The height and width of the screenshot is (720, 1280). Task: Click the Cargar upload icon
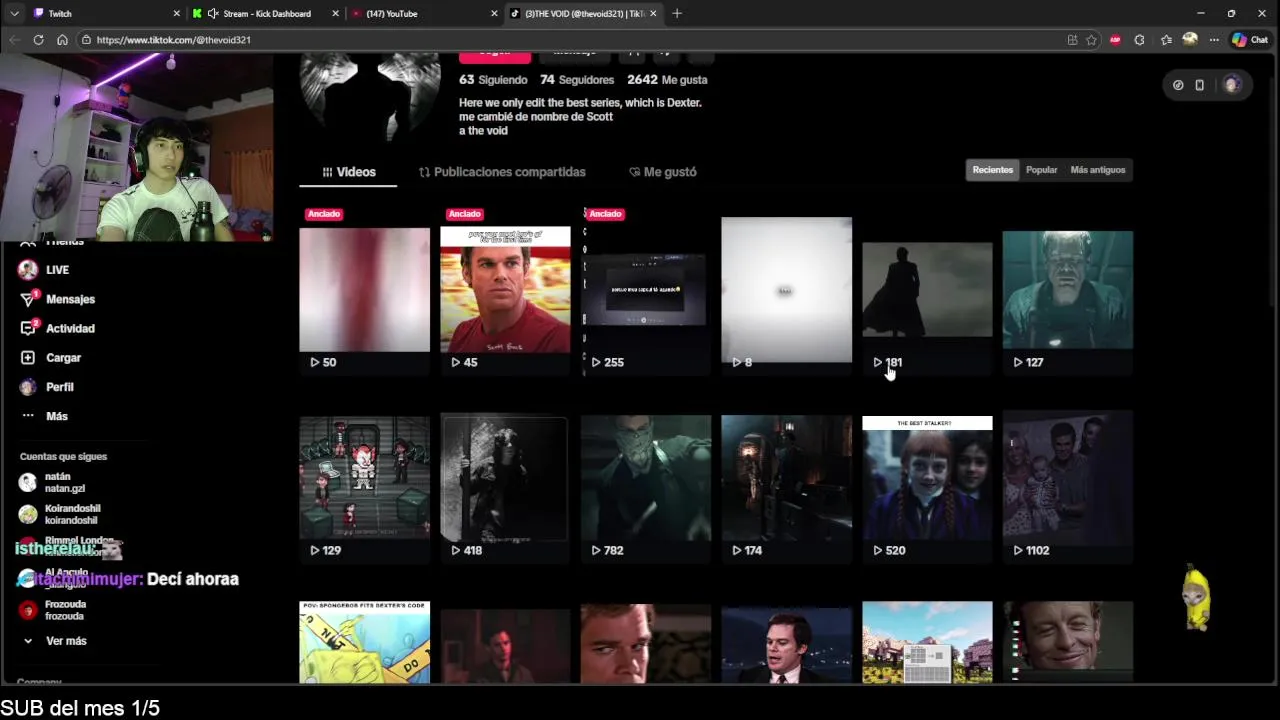28,357
